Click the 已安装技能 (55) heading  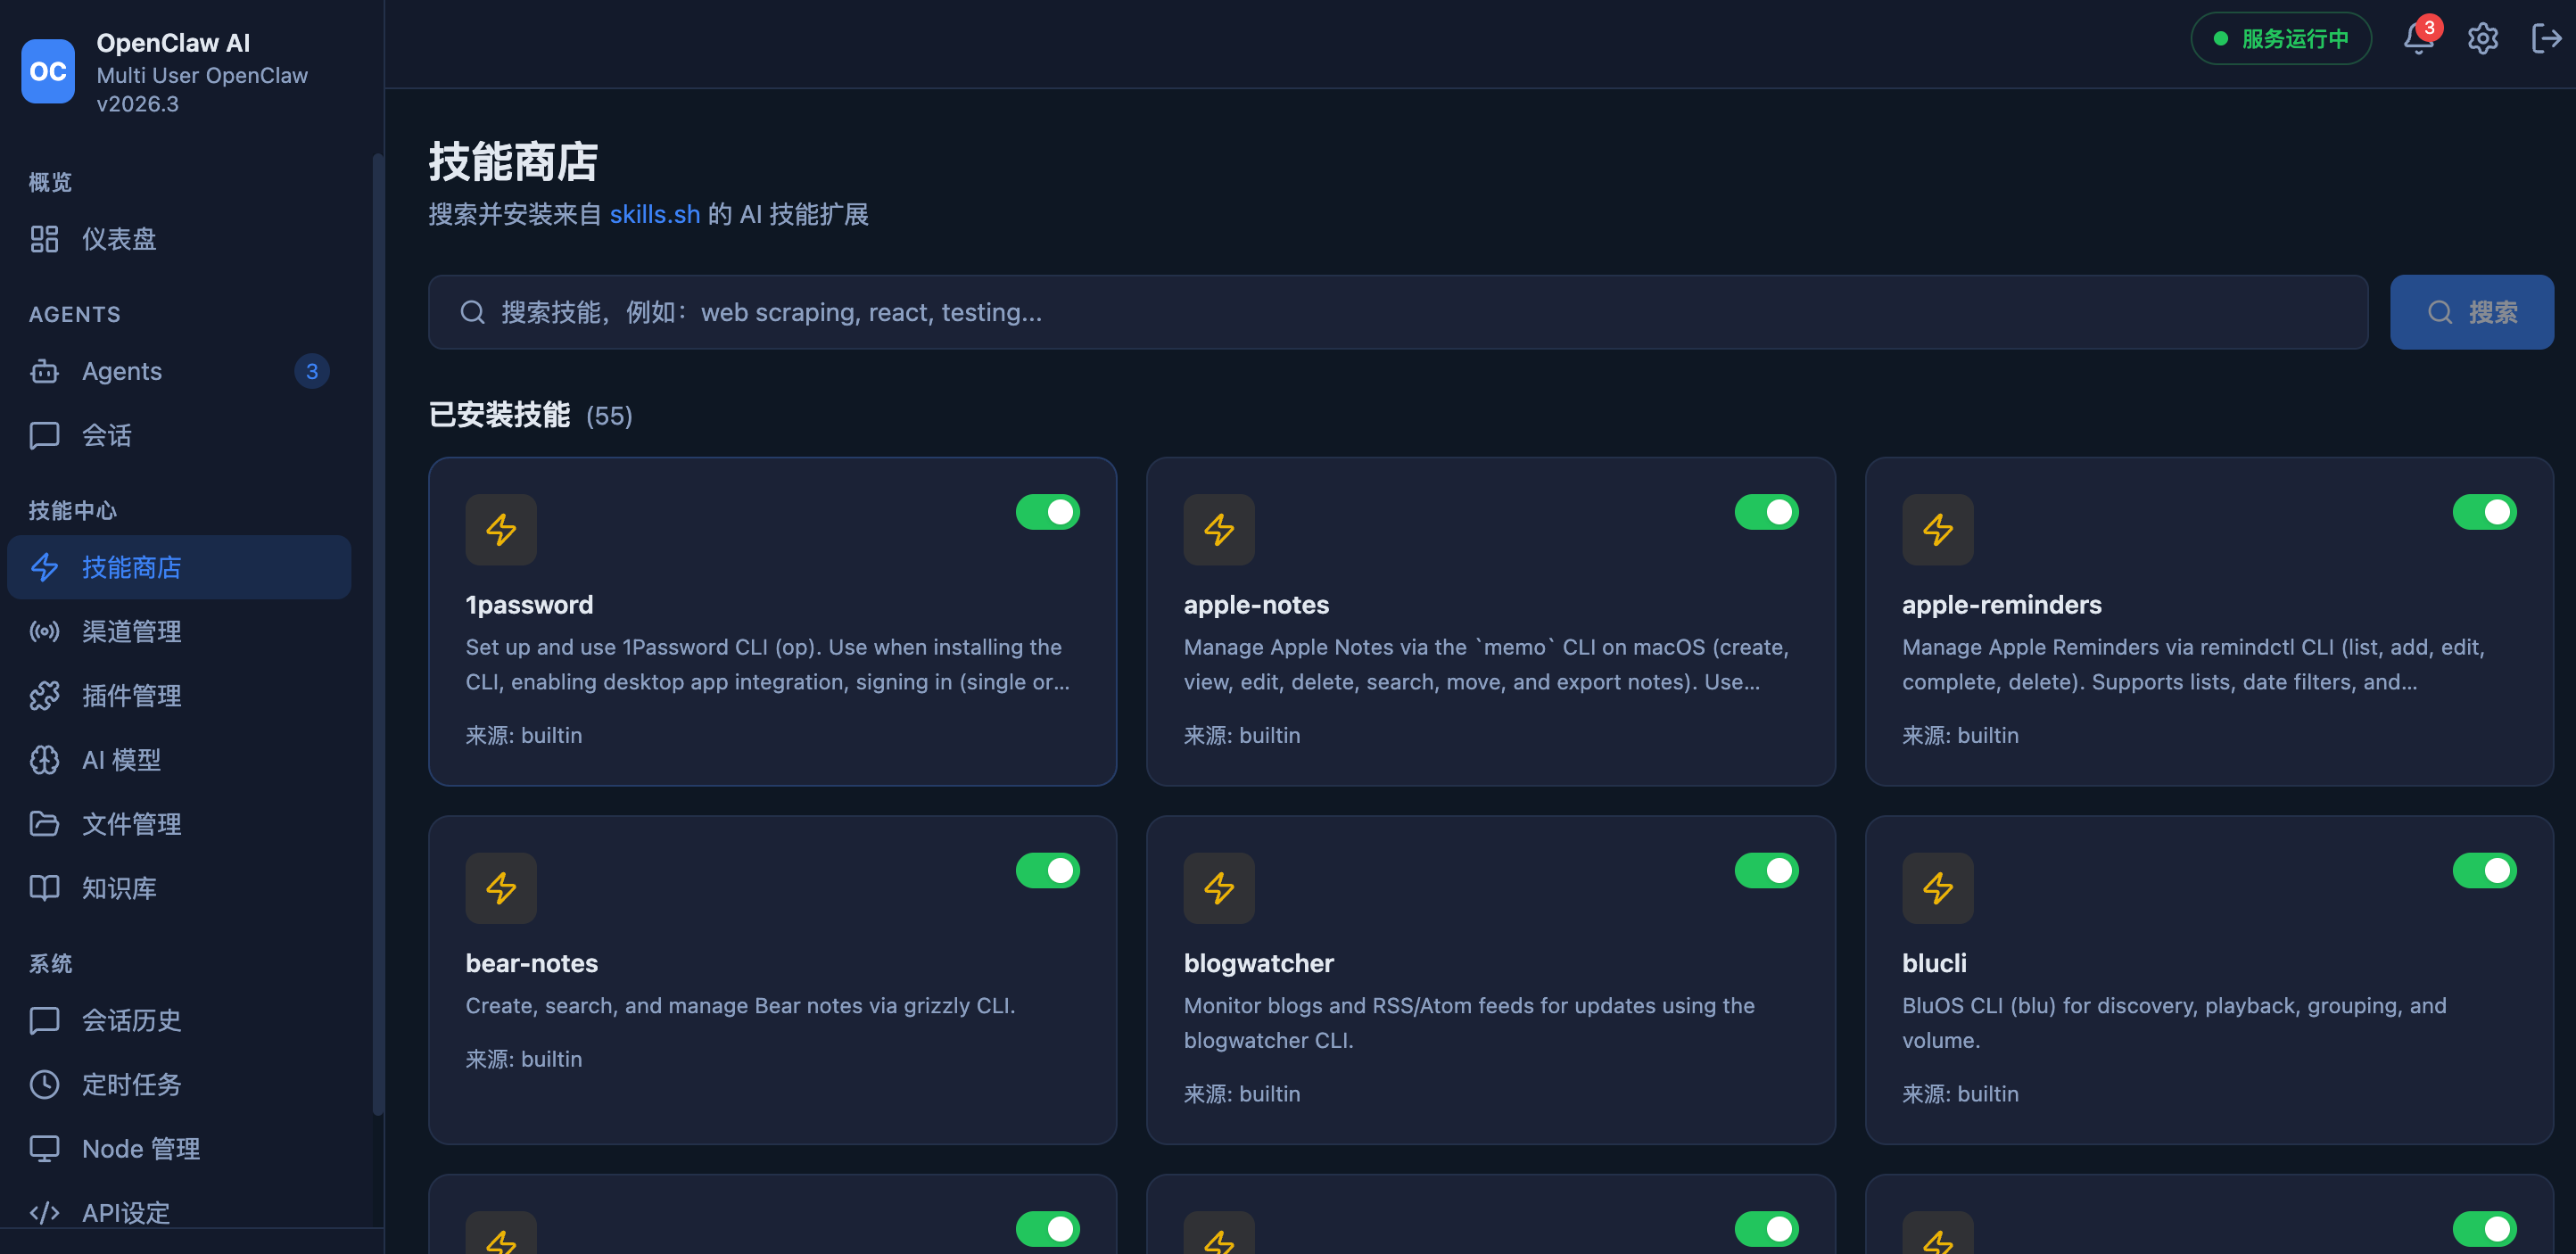click(530, 415)
